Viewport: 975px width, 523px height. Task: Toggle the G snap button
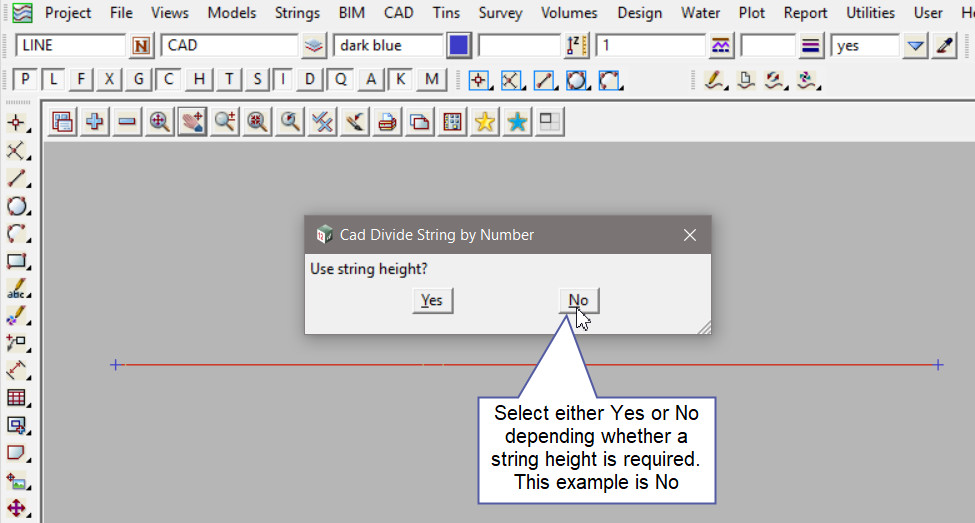[x=139, y=80]
